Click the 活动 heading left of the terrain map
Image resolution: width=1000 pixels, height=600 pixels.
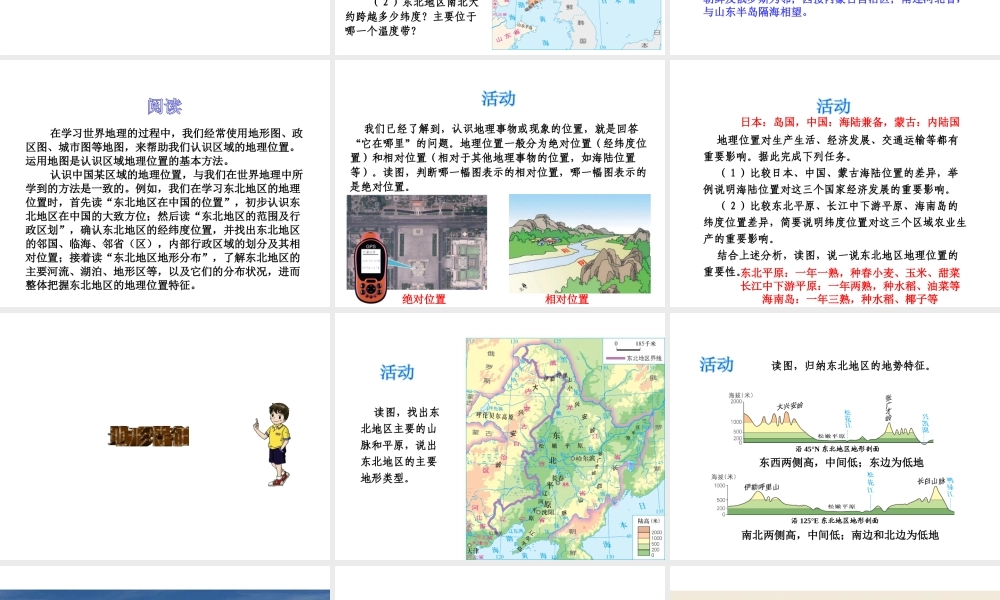397,372
